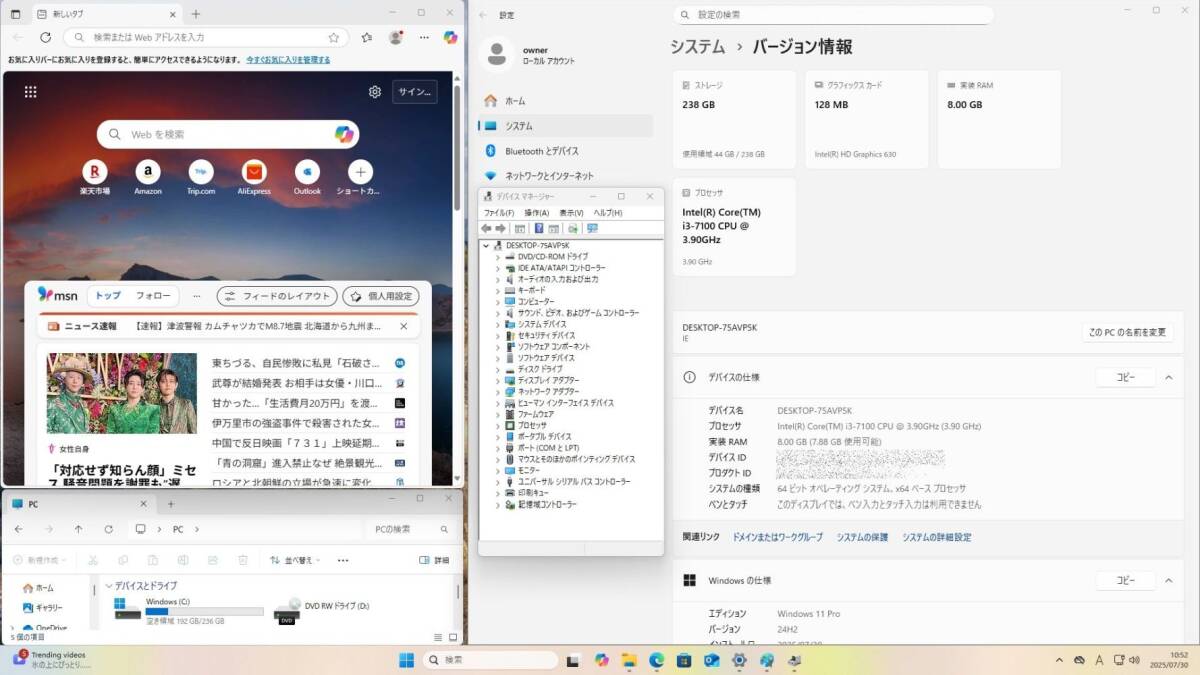Click Settings search field
Screen dimensions: 1200x675
(x=833, y=15)
